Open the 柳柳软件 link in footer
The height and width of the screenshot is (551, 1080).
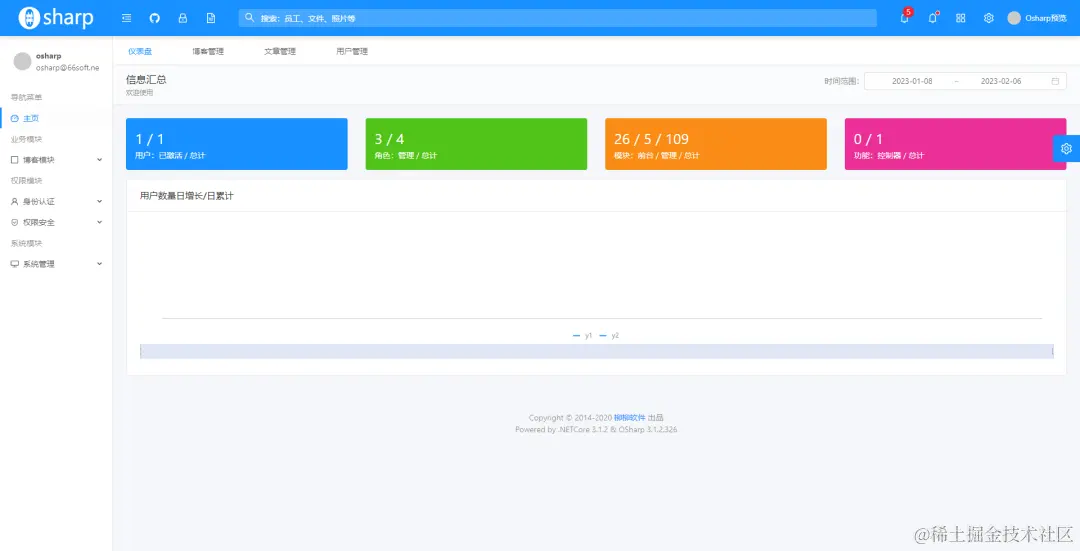point(630,418)
